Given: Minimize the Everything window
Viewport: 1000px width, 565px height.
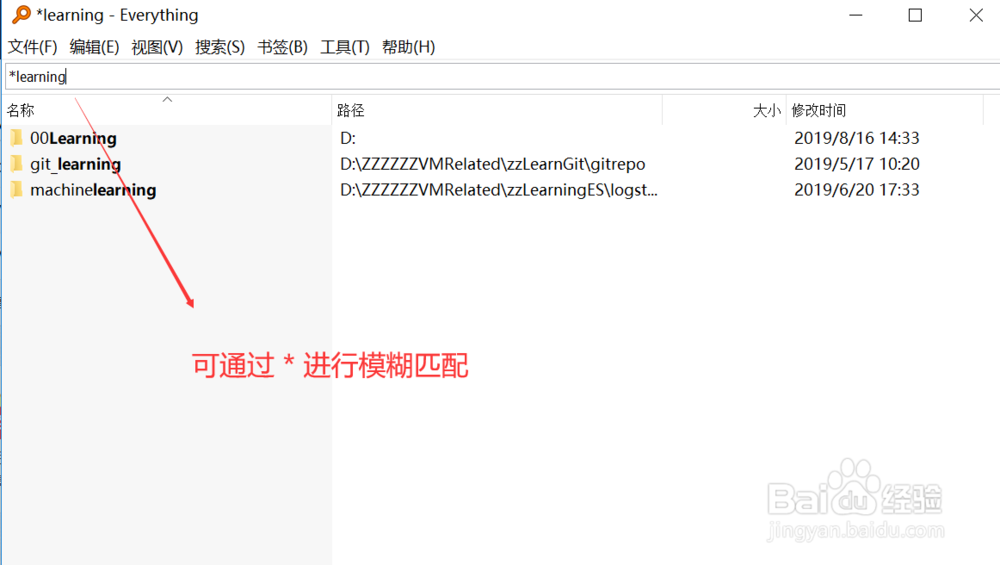Looking at the screenshot, I should [856, 15].
